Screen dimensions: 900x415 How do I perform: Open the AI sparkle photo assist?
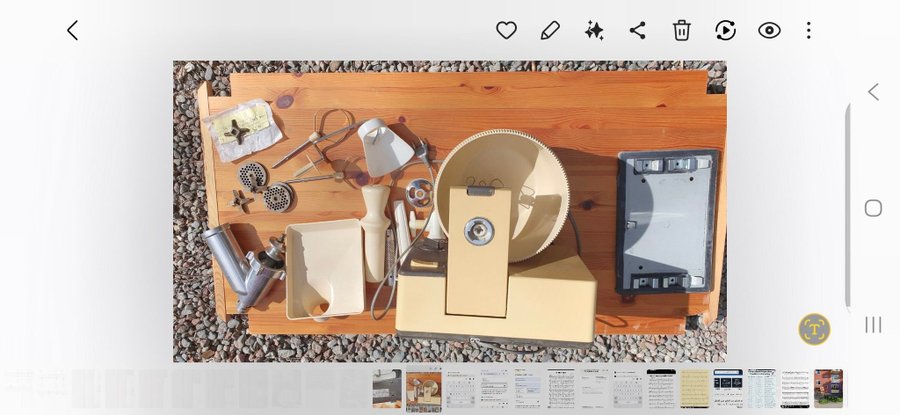point(594,30)
